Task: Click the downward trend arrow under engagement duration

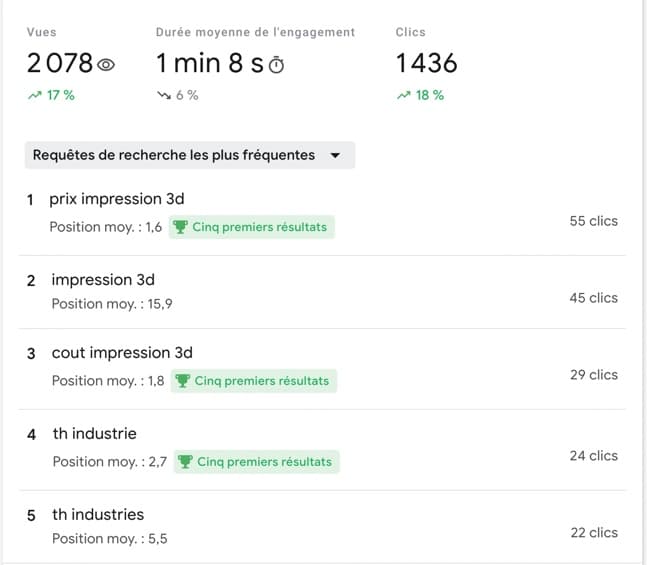Action: click(x=163, y=95)
